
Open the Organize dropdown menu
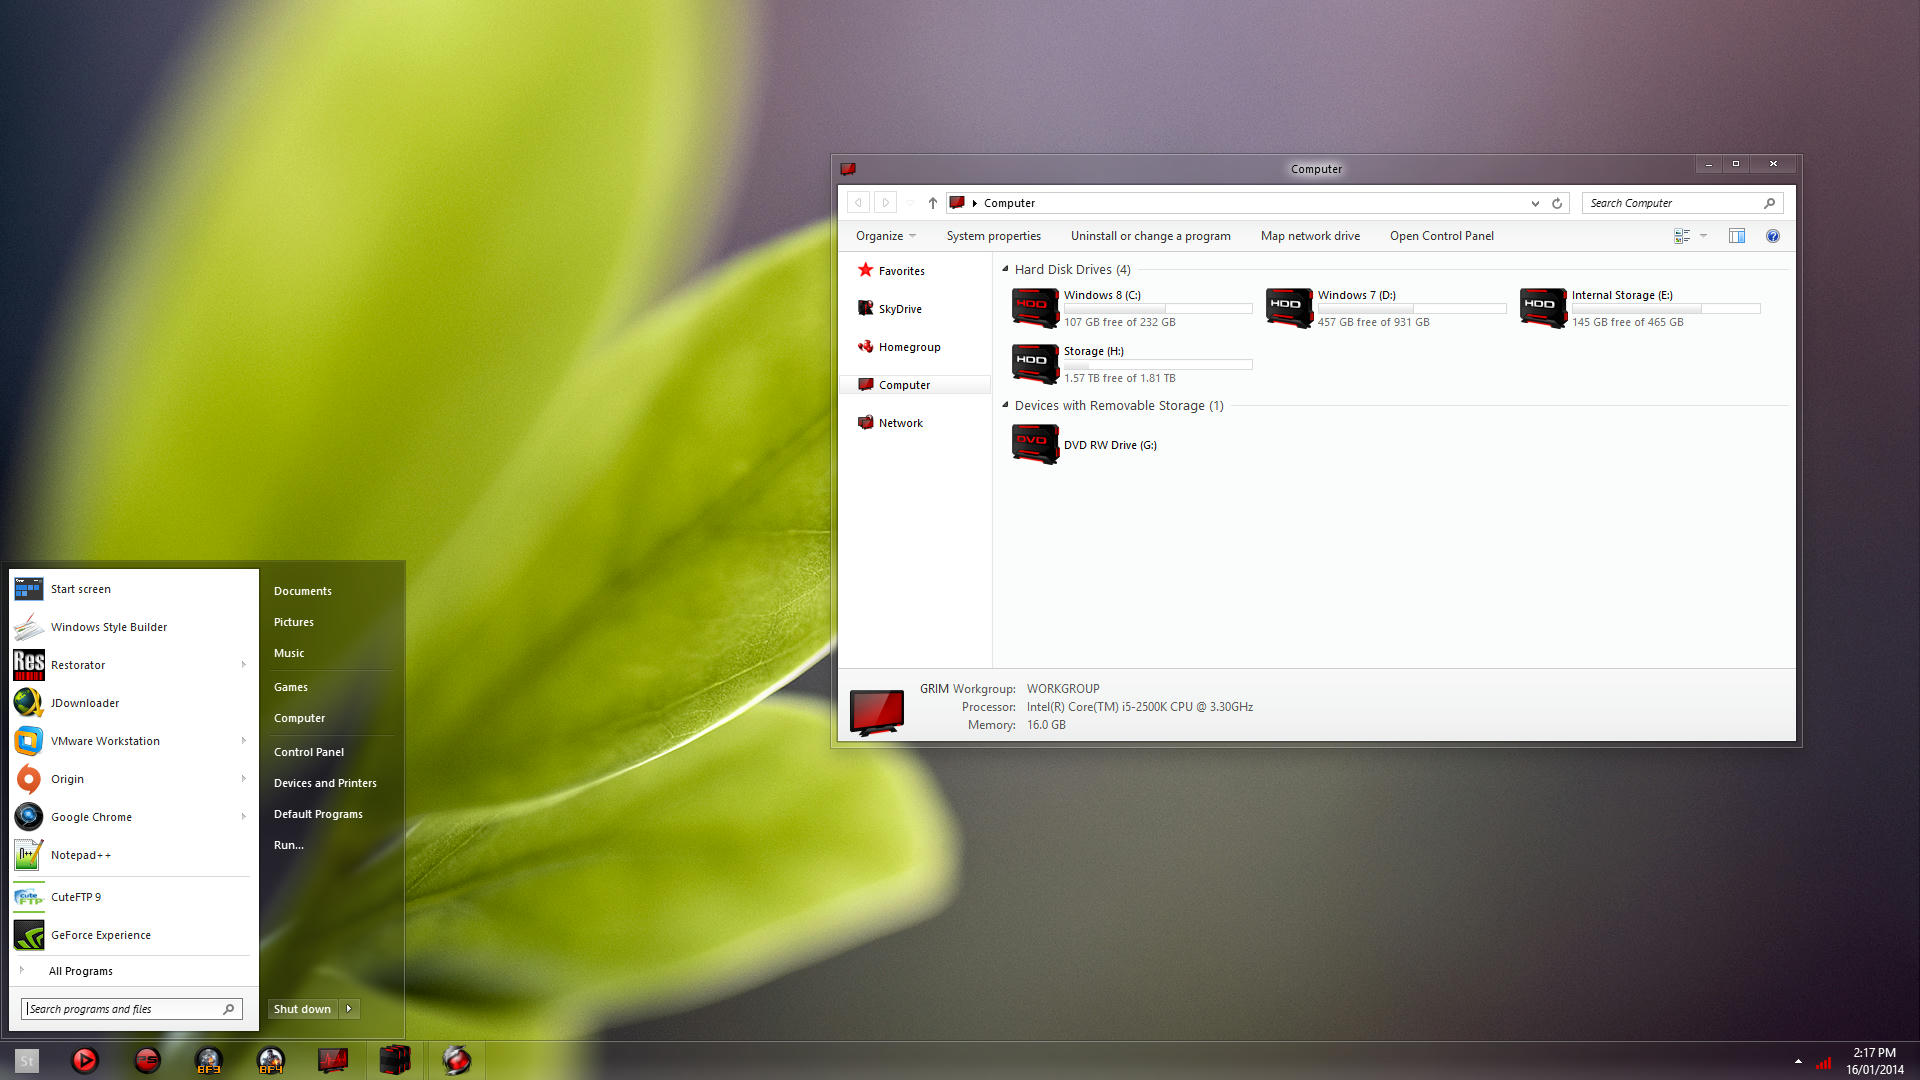pos(885,236)
